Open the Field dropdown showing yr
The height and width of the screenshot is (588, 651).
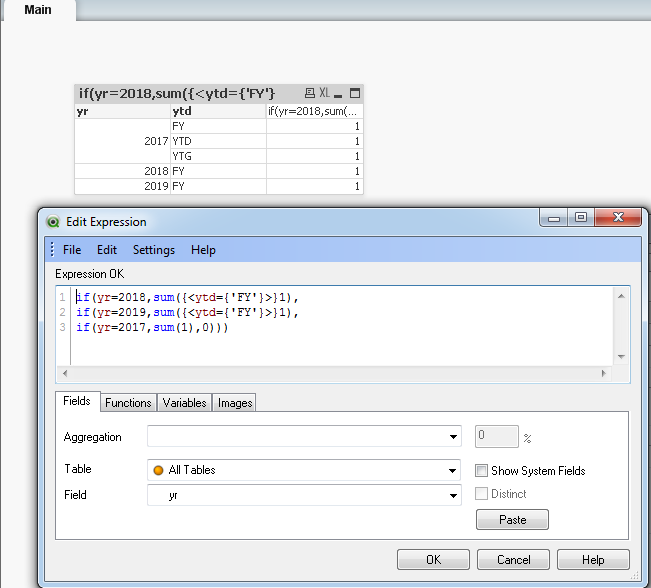click(x=453, y=495)
